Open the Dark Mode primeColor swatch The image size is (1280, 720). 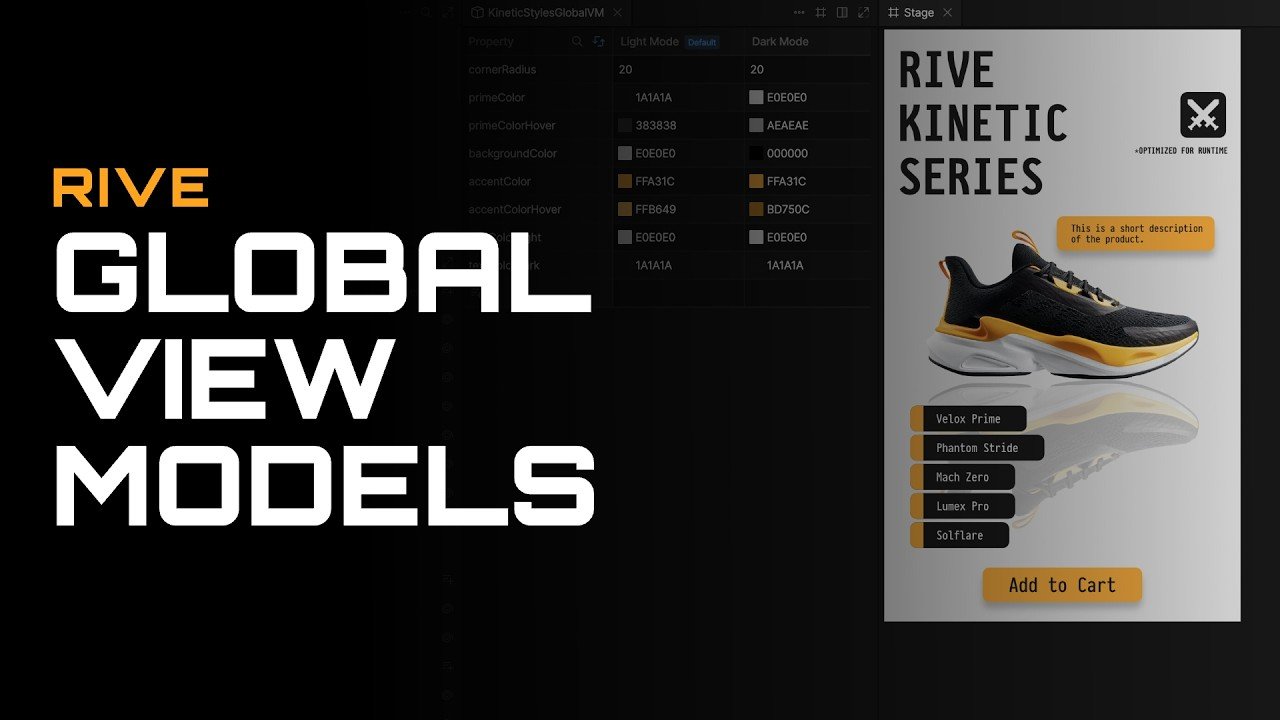click(756, 98)
